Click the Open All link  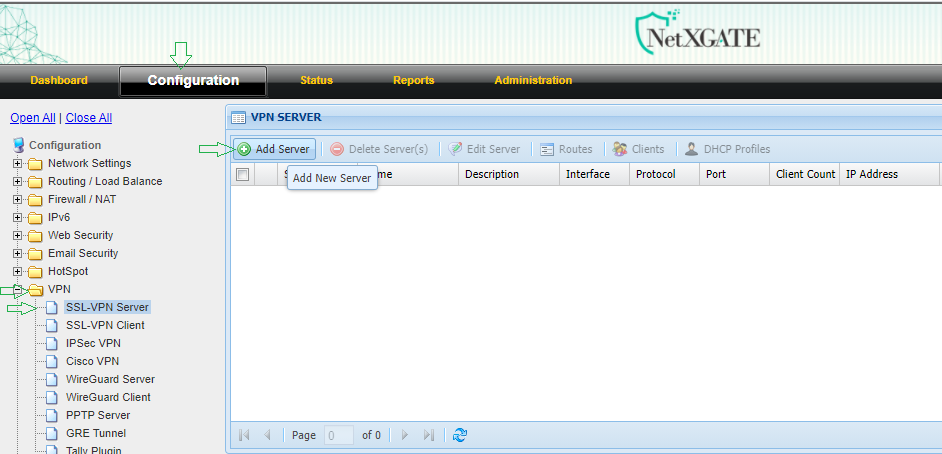click(x=32, y=118)
